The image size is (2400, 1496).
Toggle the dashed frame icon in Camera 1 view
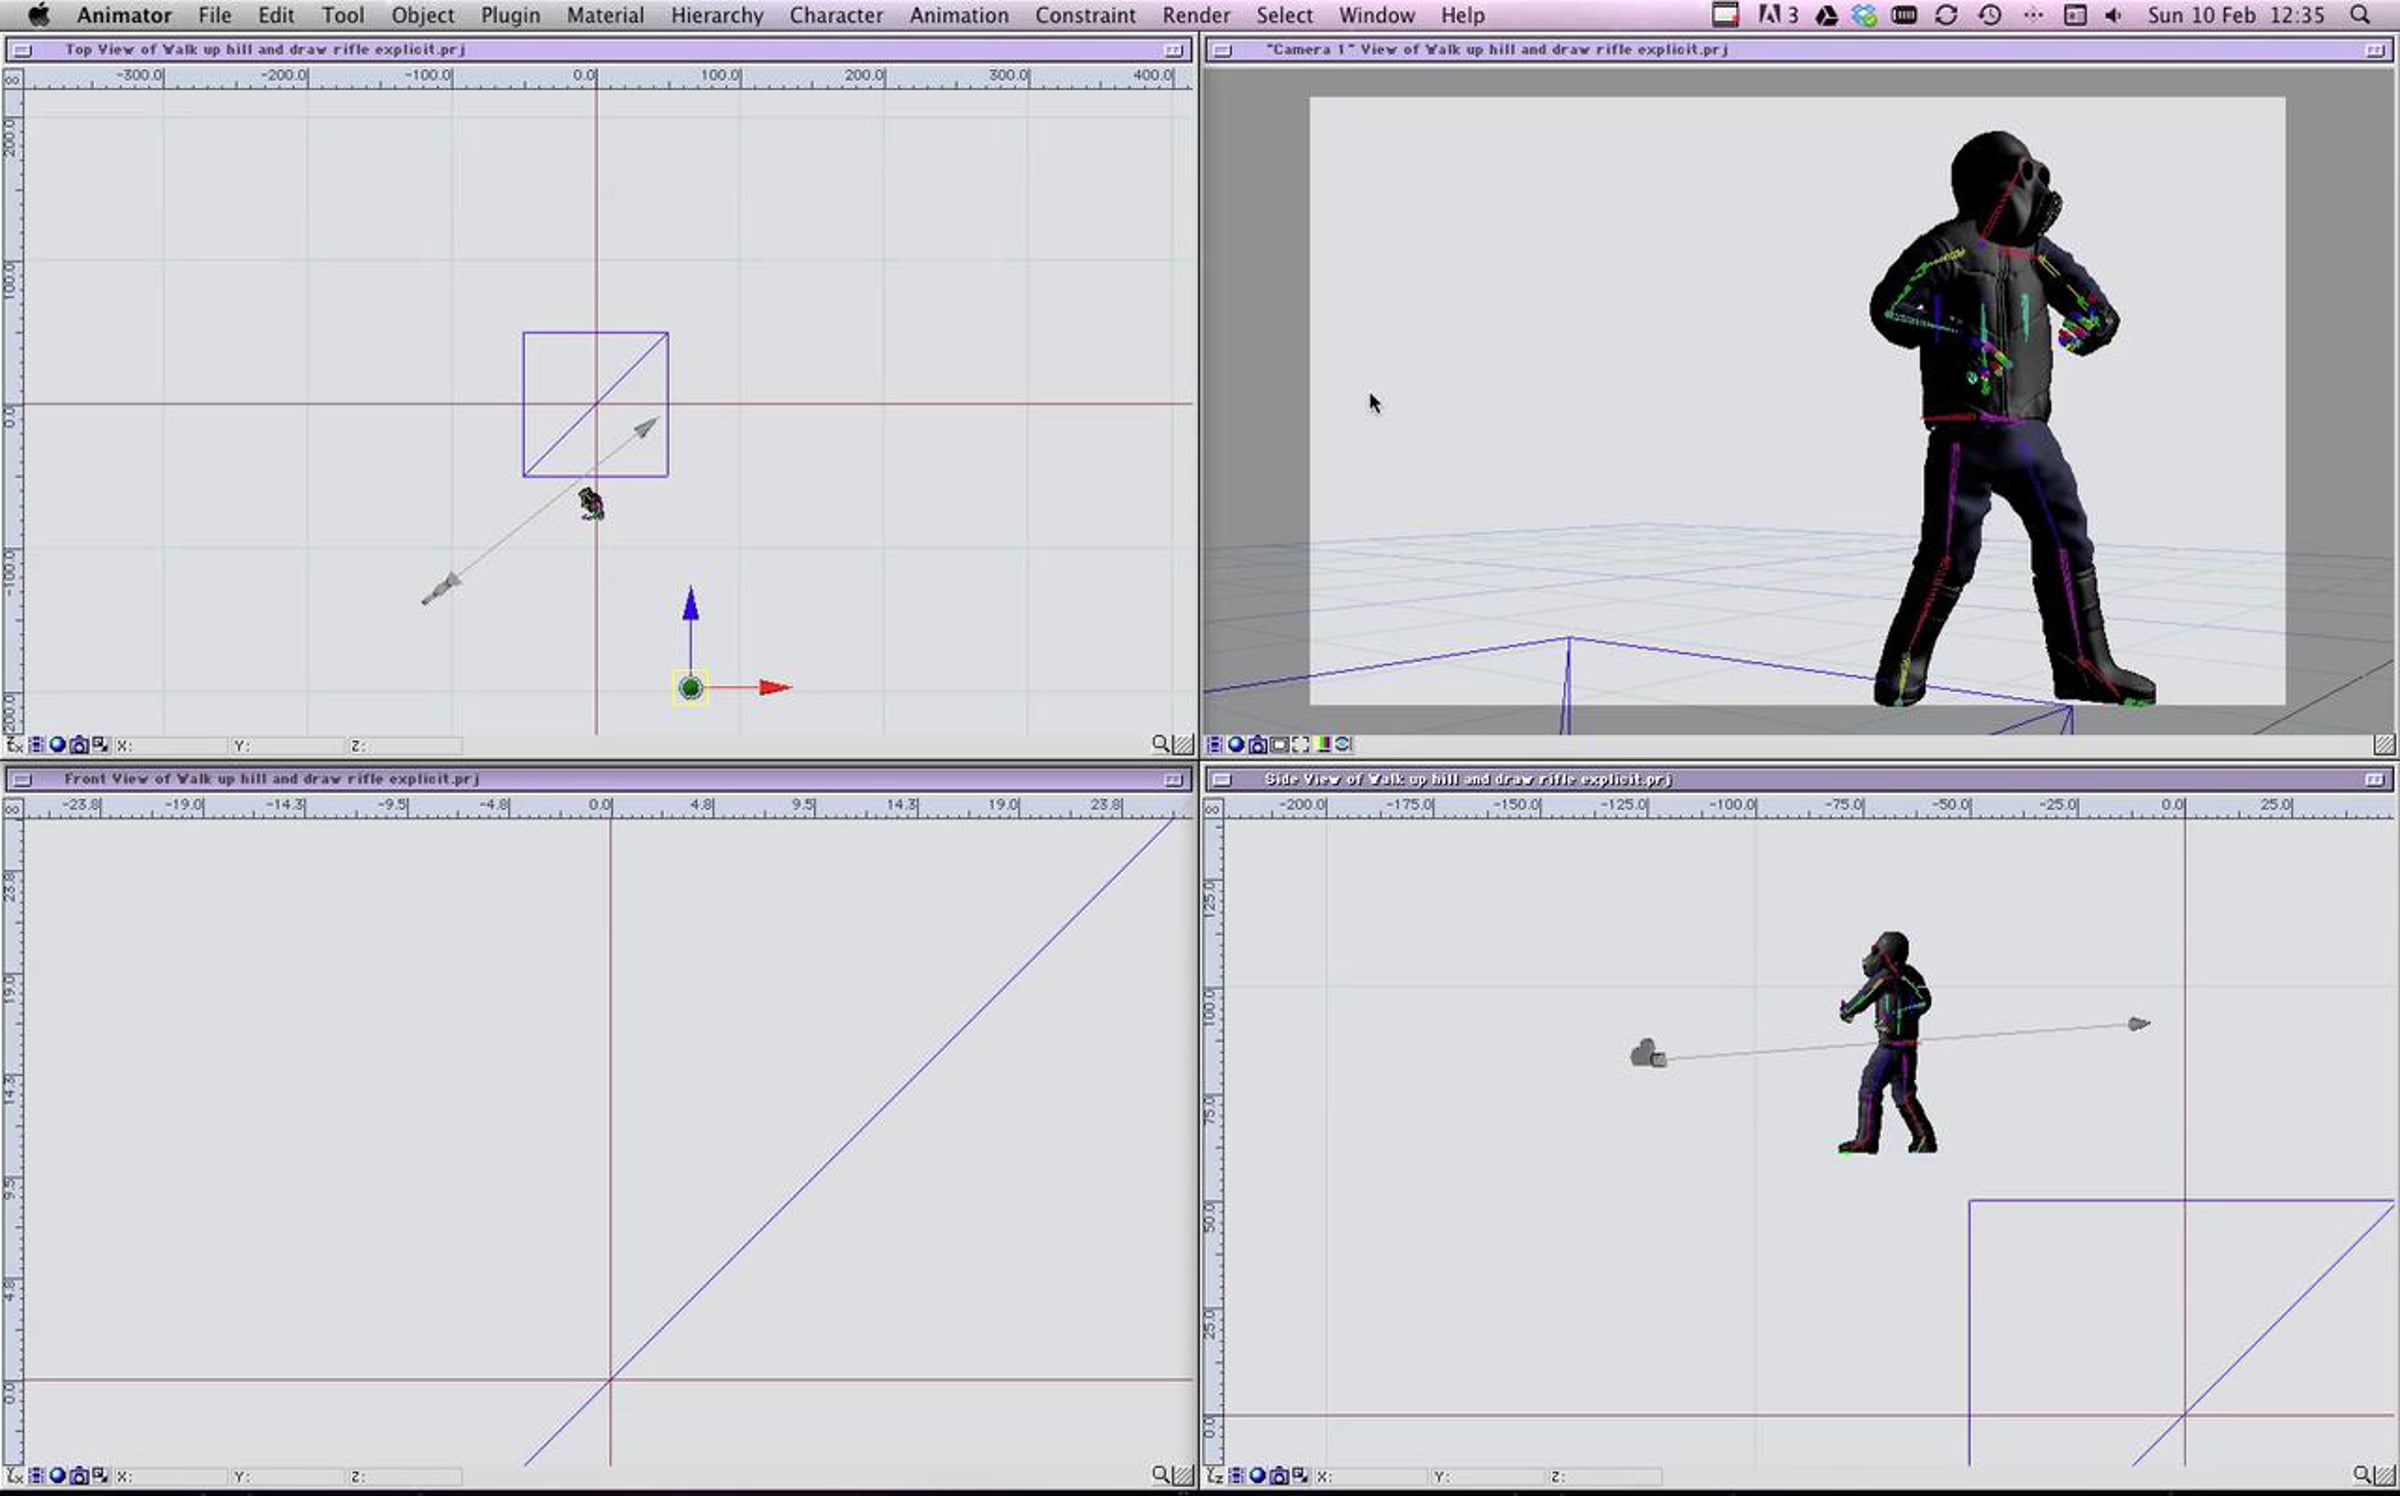tap(1300, 744)
